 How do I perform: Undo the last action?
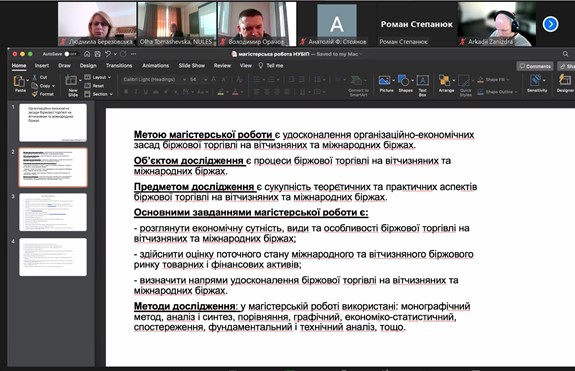coord(108,54)
